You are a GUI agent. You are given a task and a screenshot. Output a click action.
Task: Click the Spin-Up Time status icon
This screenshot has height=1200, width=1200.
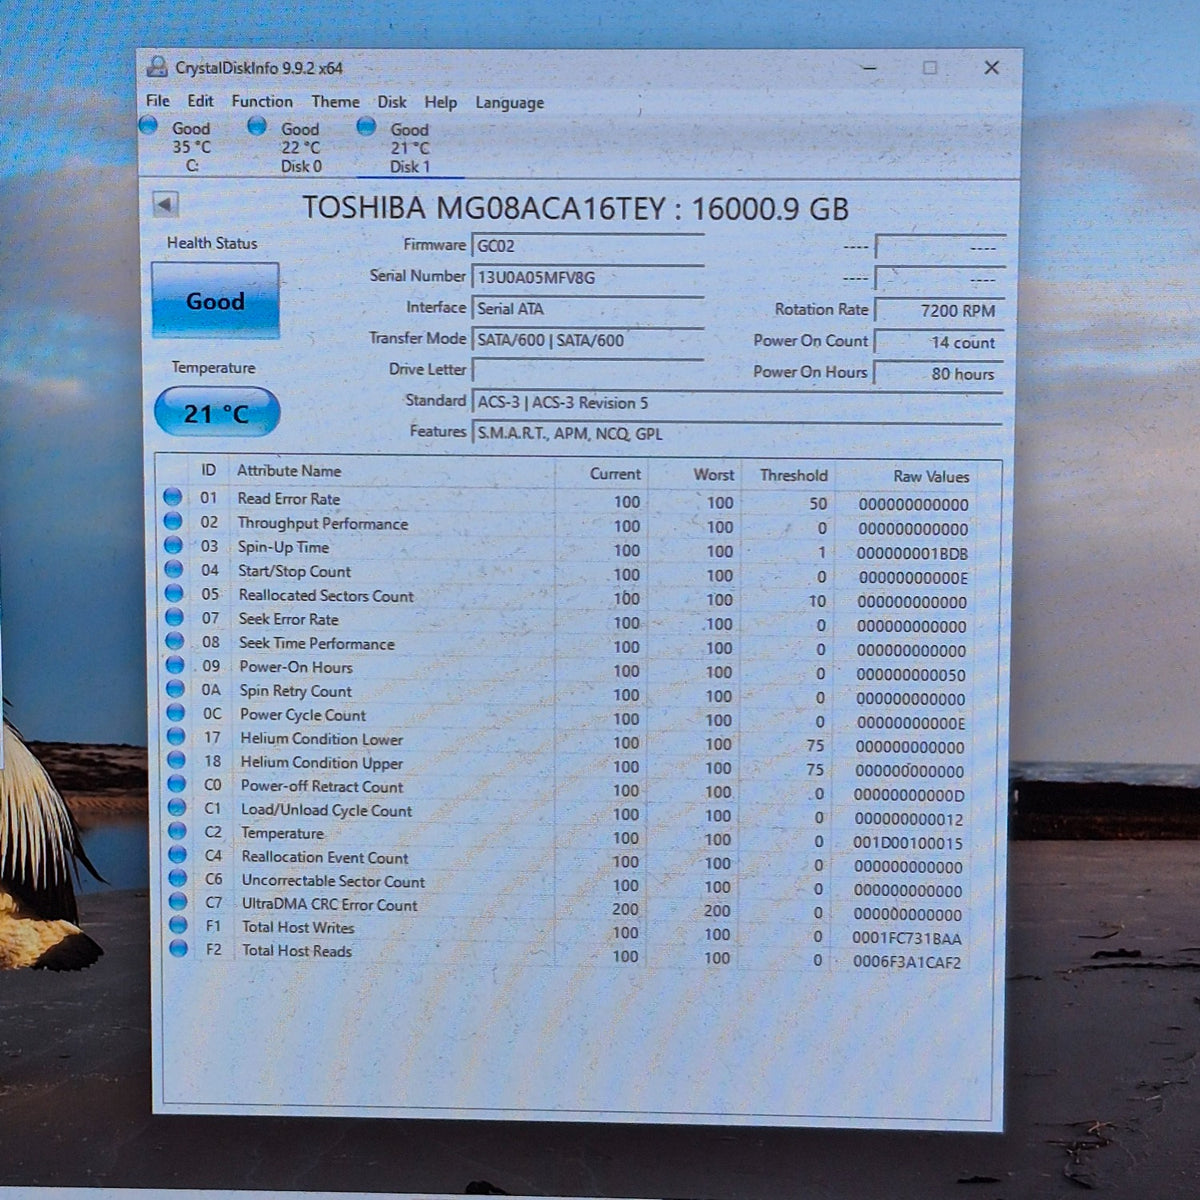(174, 545)
